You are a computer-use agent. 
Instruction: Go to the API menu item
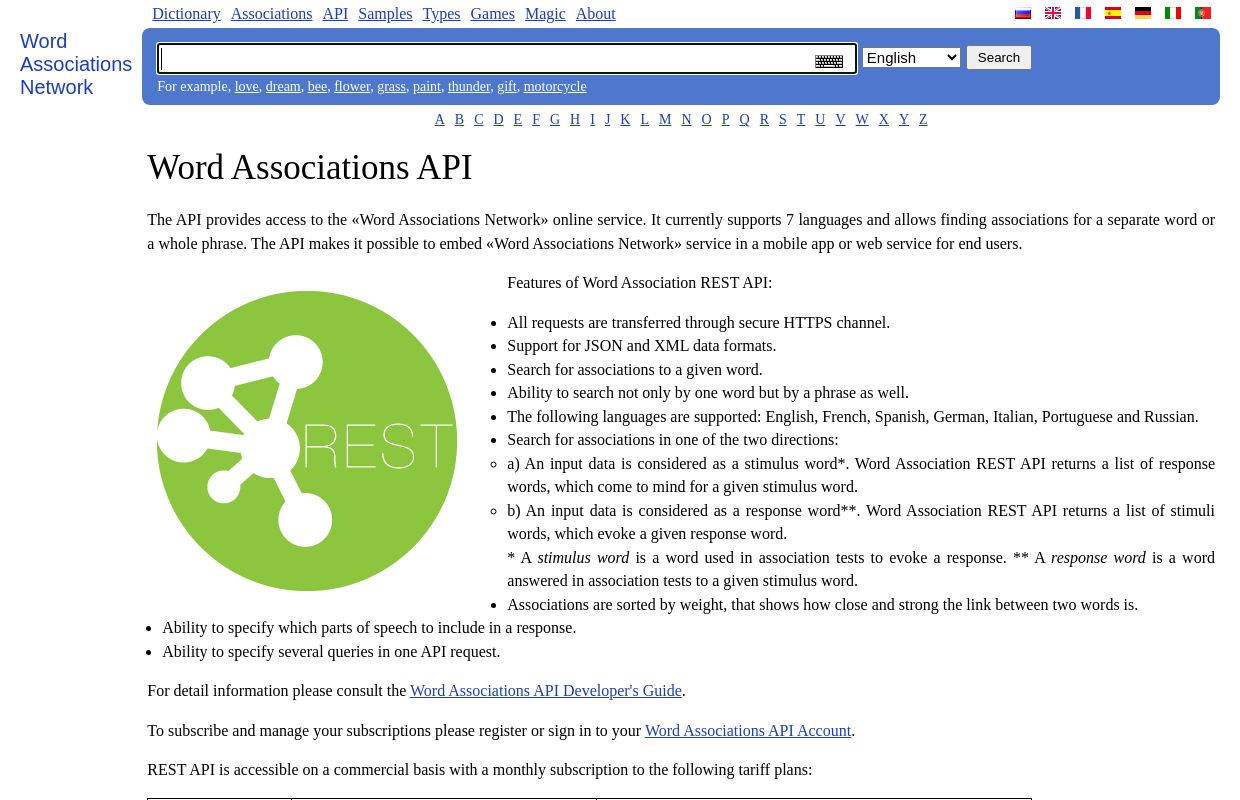coord(335,14)
